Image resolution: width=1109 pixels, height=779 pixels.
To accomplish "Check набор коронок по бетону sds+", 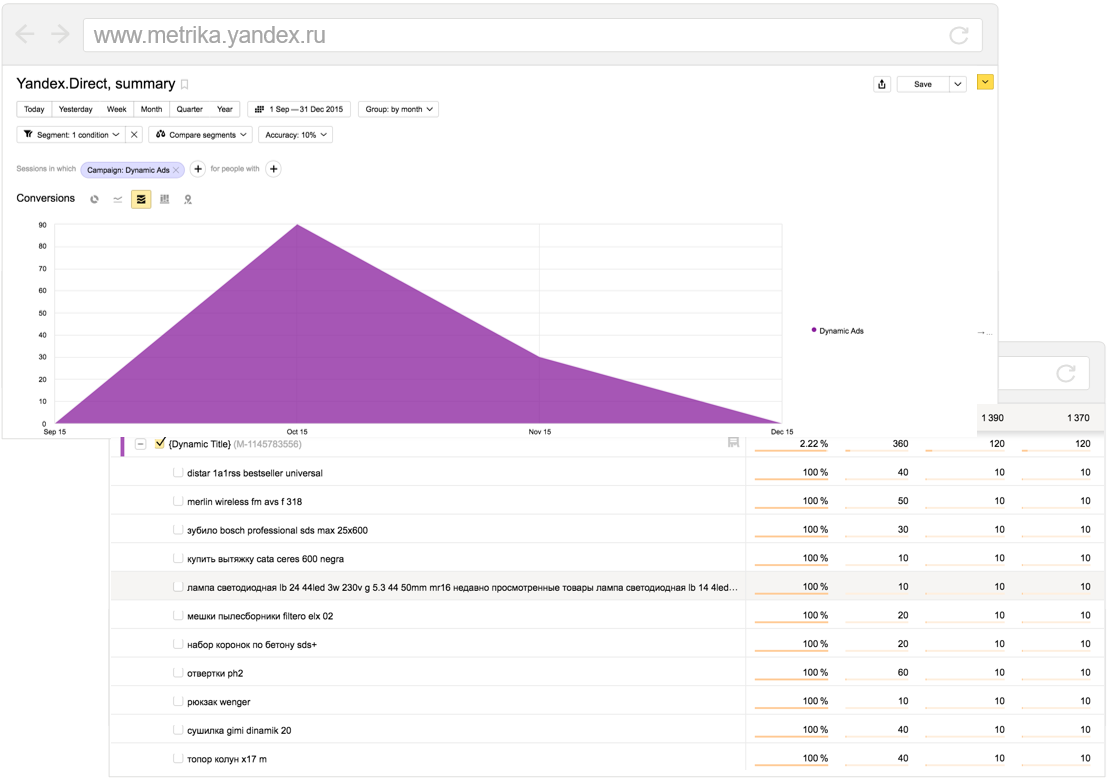I will coord(178,644).
